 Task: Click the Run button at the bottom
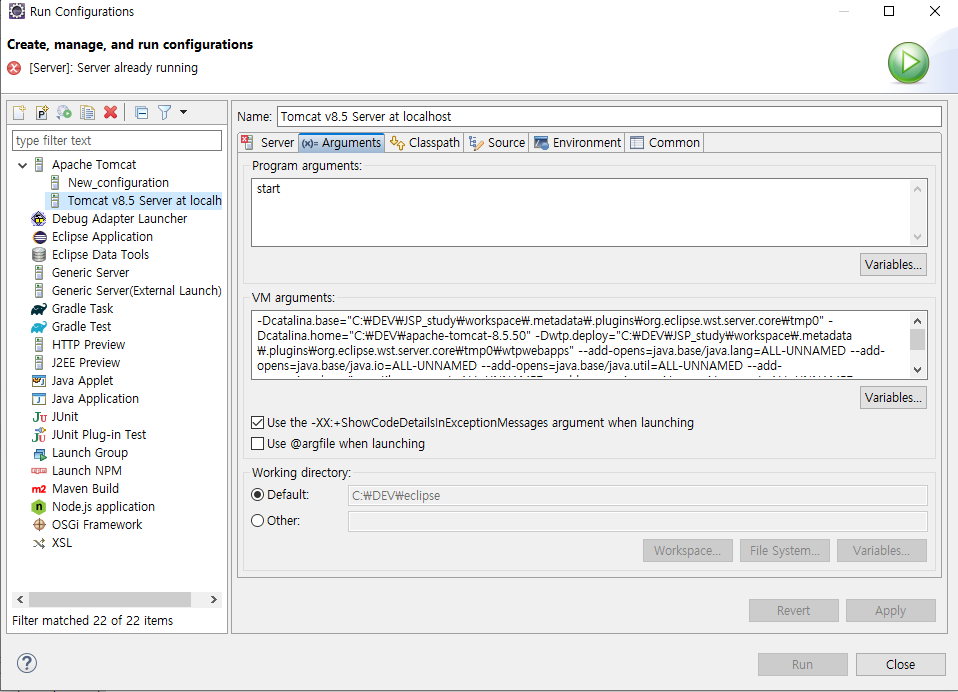pos(802,665)
